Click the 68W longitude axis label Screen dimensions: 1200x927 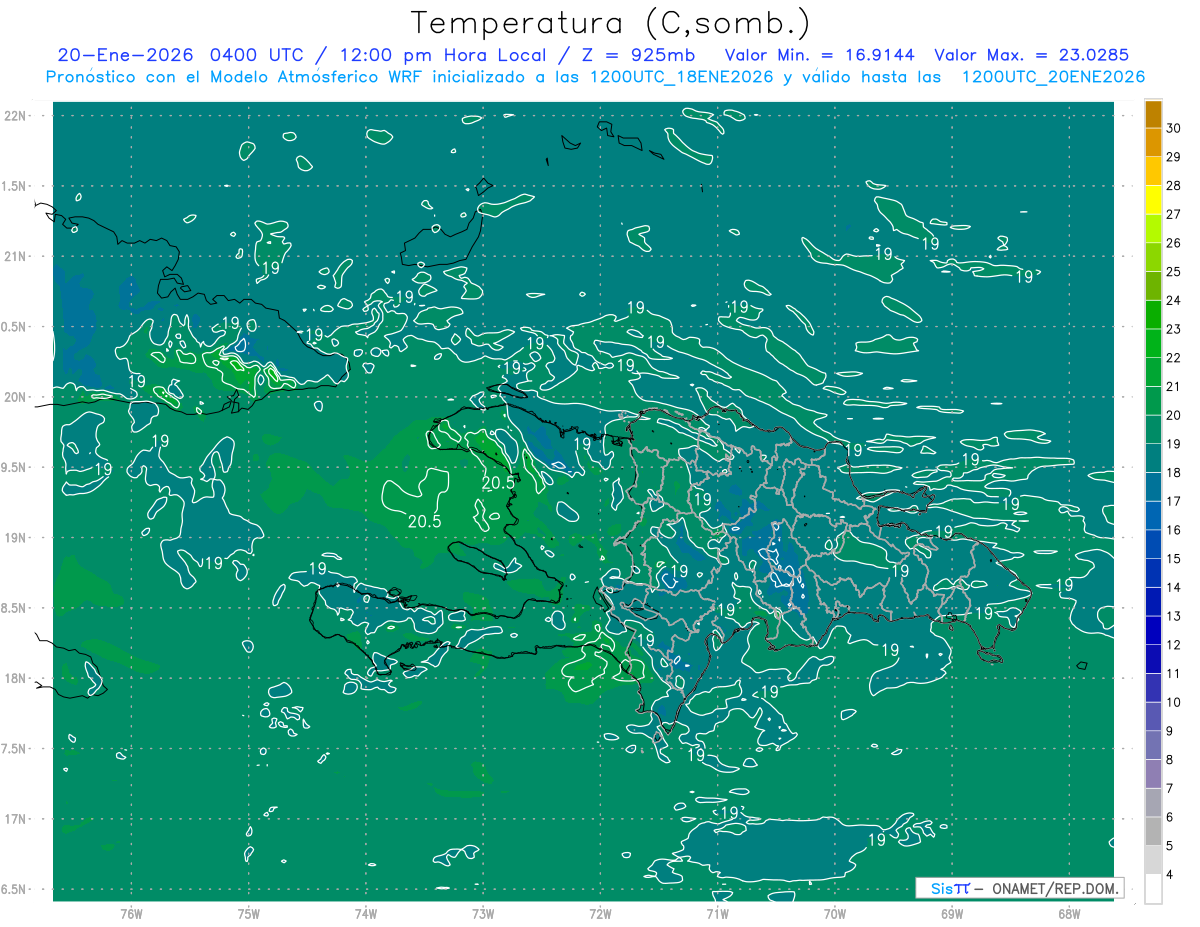click(1068, 913)
